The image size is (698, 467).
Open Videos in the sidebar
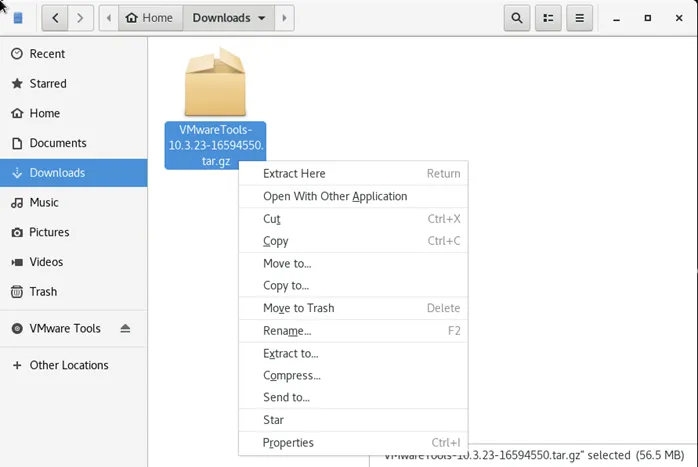point(73,262)
